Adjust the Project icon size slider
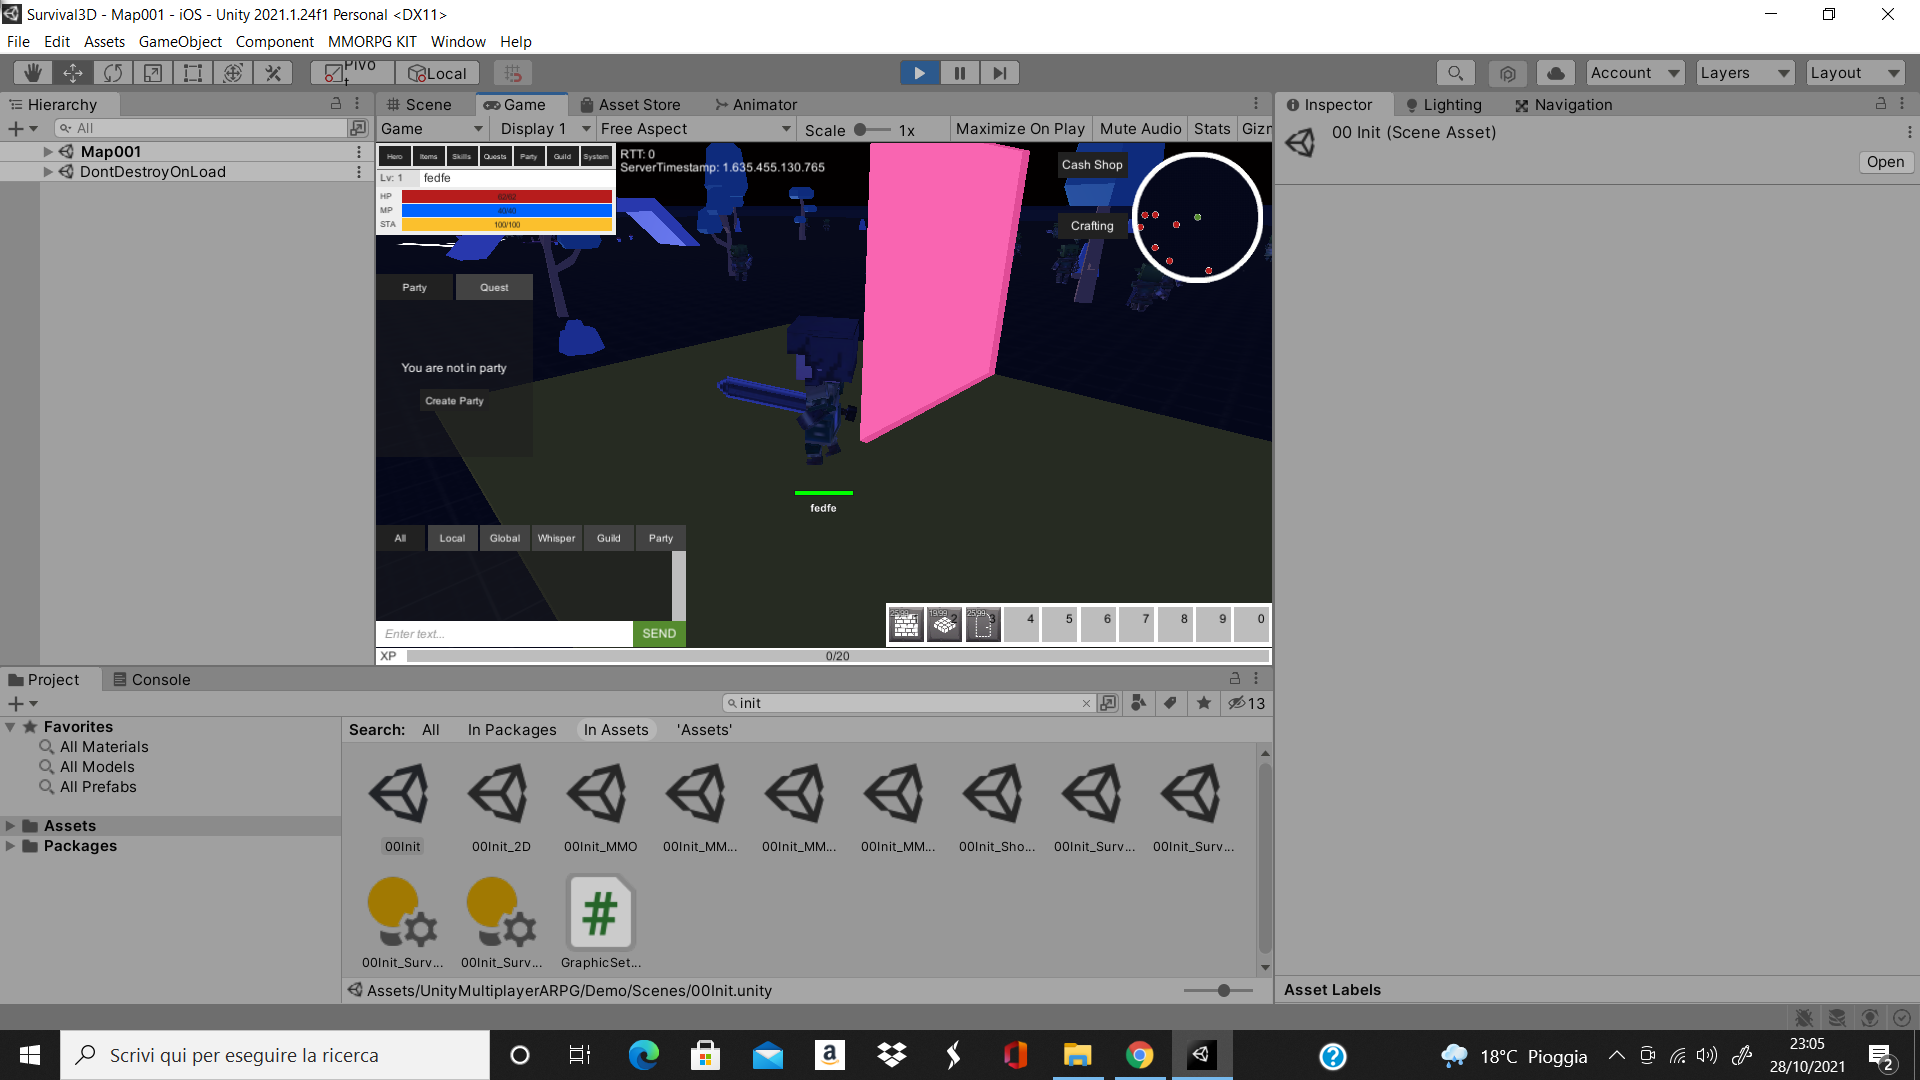 coord(1218,991)
